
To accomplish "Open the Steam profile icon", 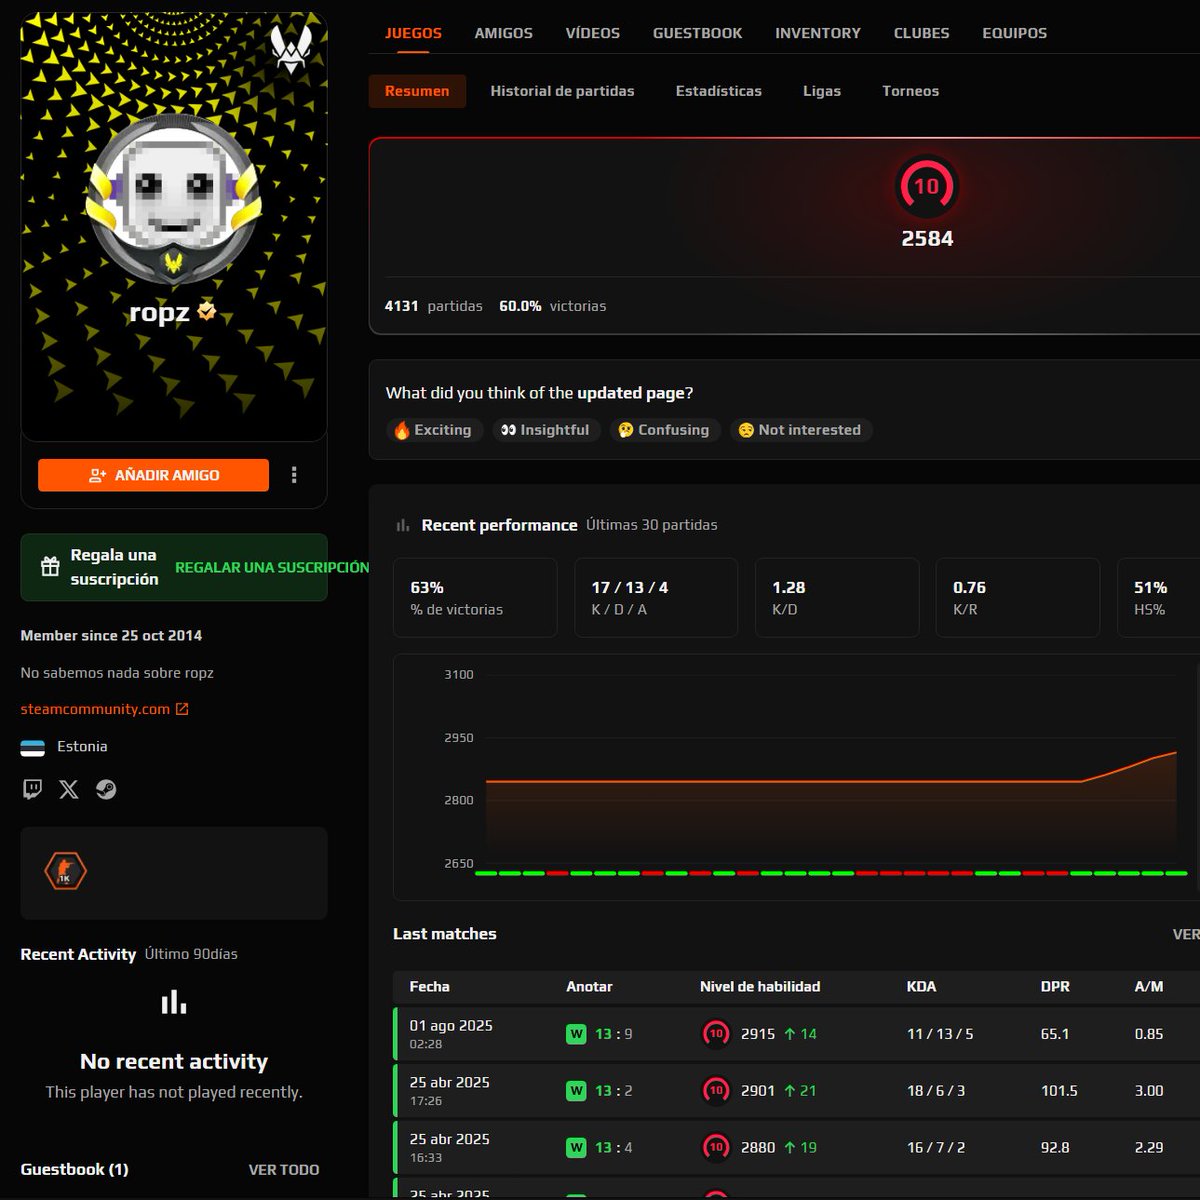I will click(x=106, y=790).
